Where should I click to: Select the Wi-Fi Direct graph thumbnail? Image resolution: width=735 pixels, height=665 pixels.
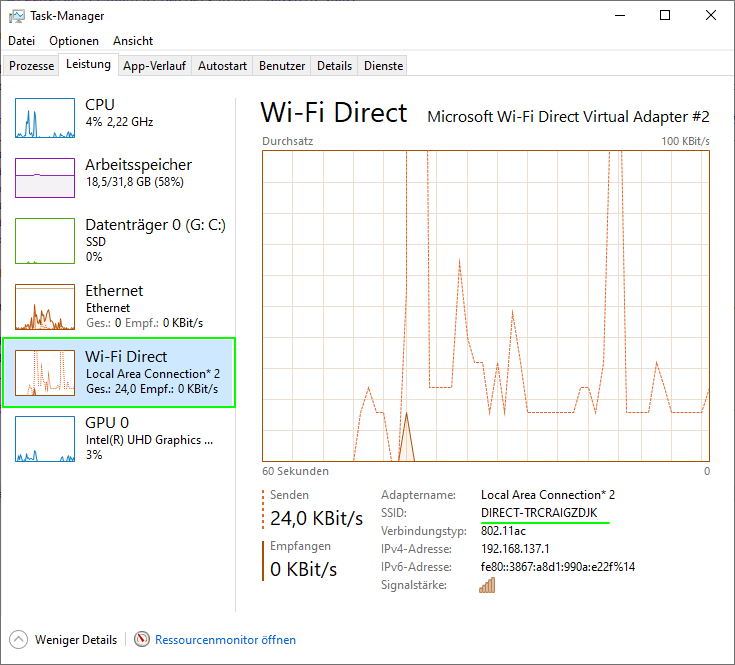click(45, 373)
